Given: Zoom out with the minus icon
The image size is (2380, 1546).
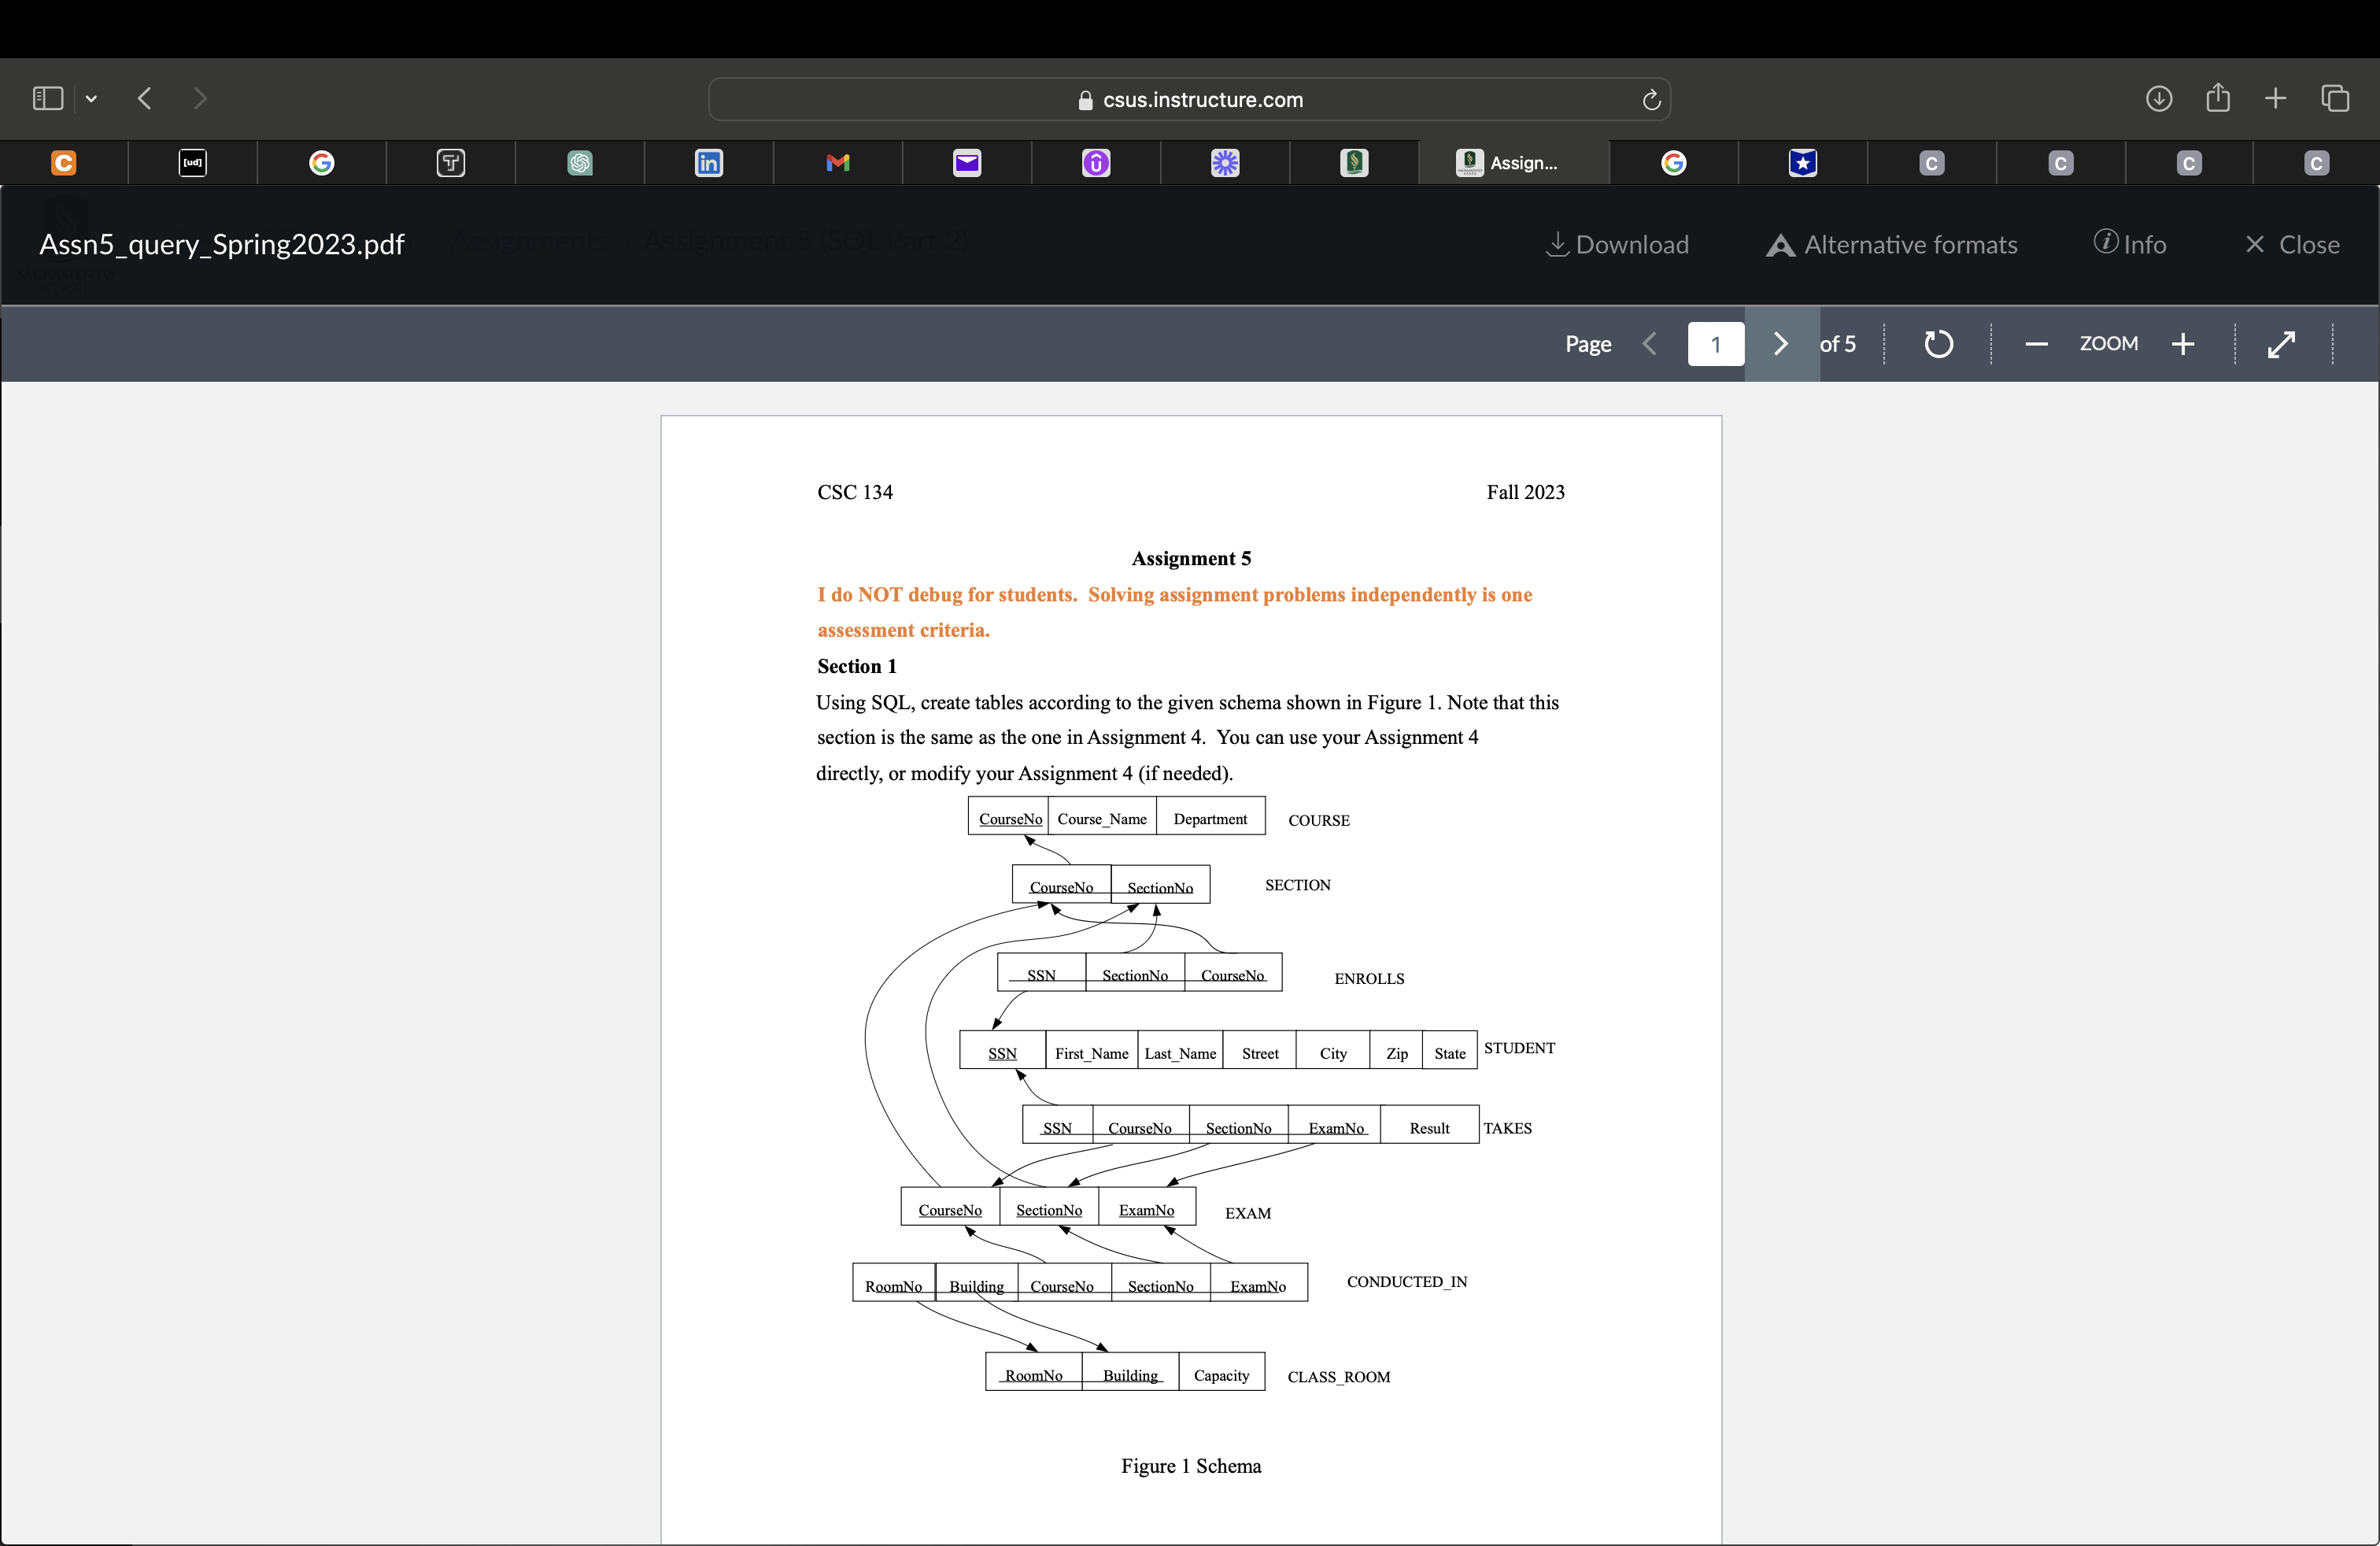Looking at the screenshot, I should (2035, 343).
